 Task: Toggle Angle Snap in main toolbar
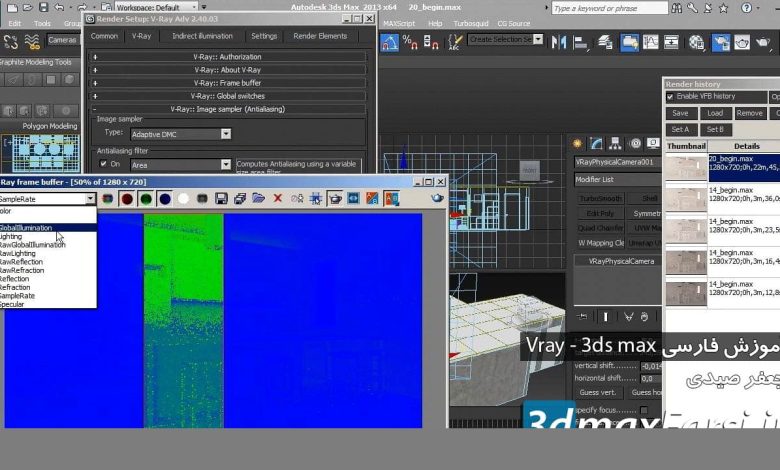pyautogui.click(x=390, y=43)
